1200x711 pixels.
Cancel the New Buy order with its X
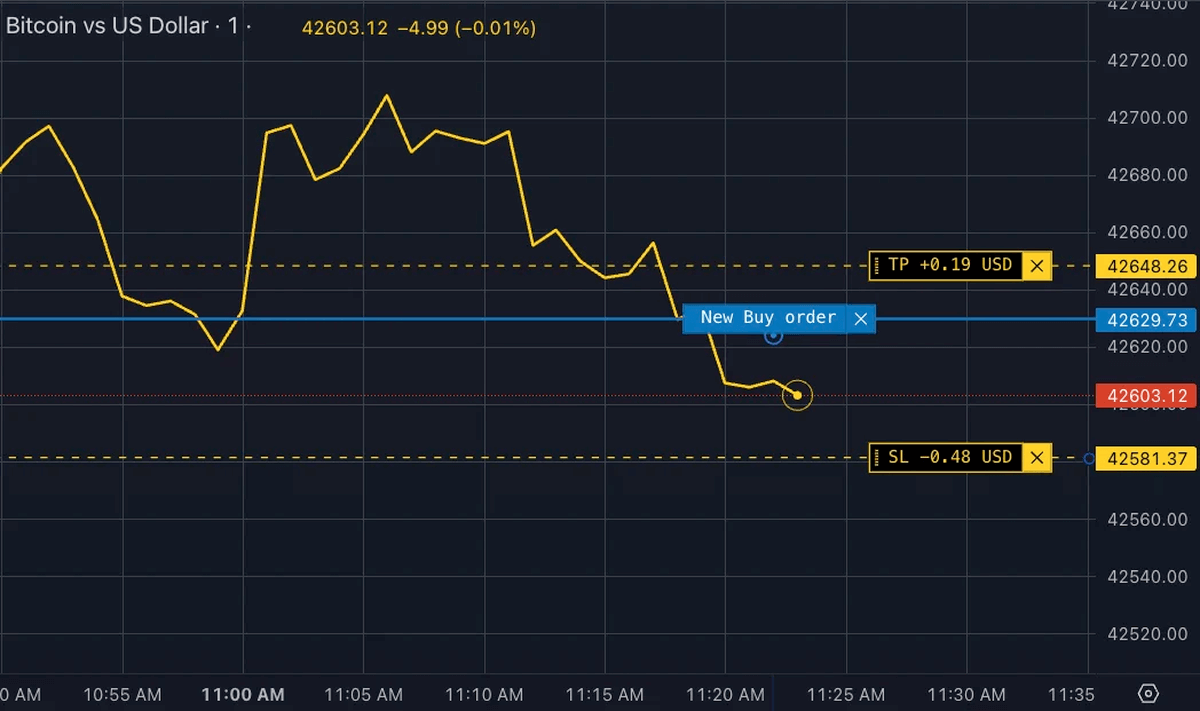(x=860, y=319)
